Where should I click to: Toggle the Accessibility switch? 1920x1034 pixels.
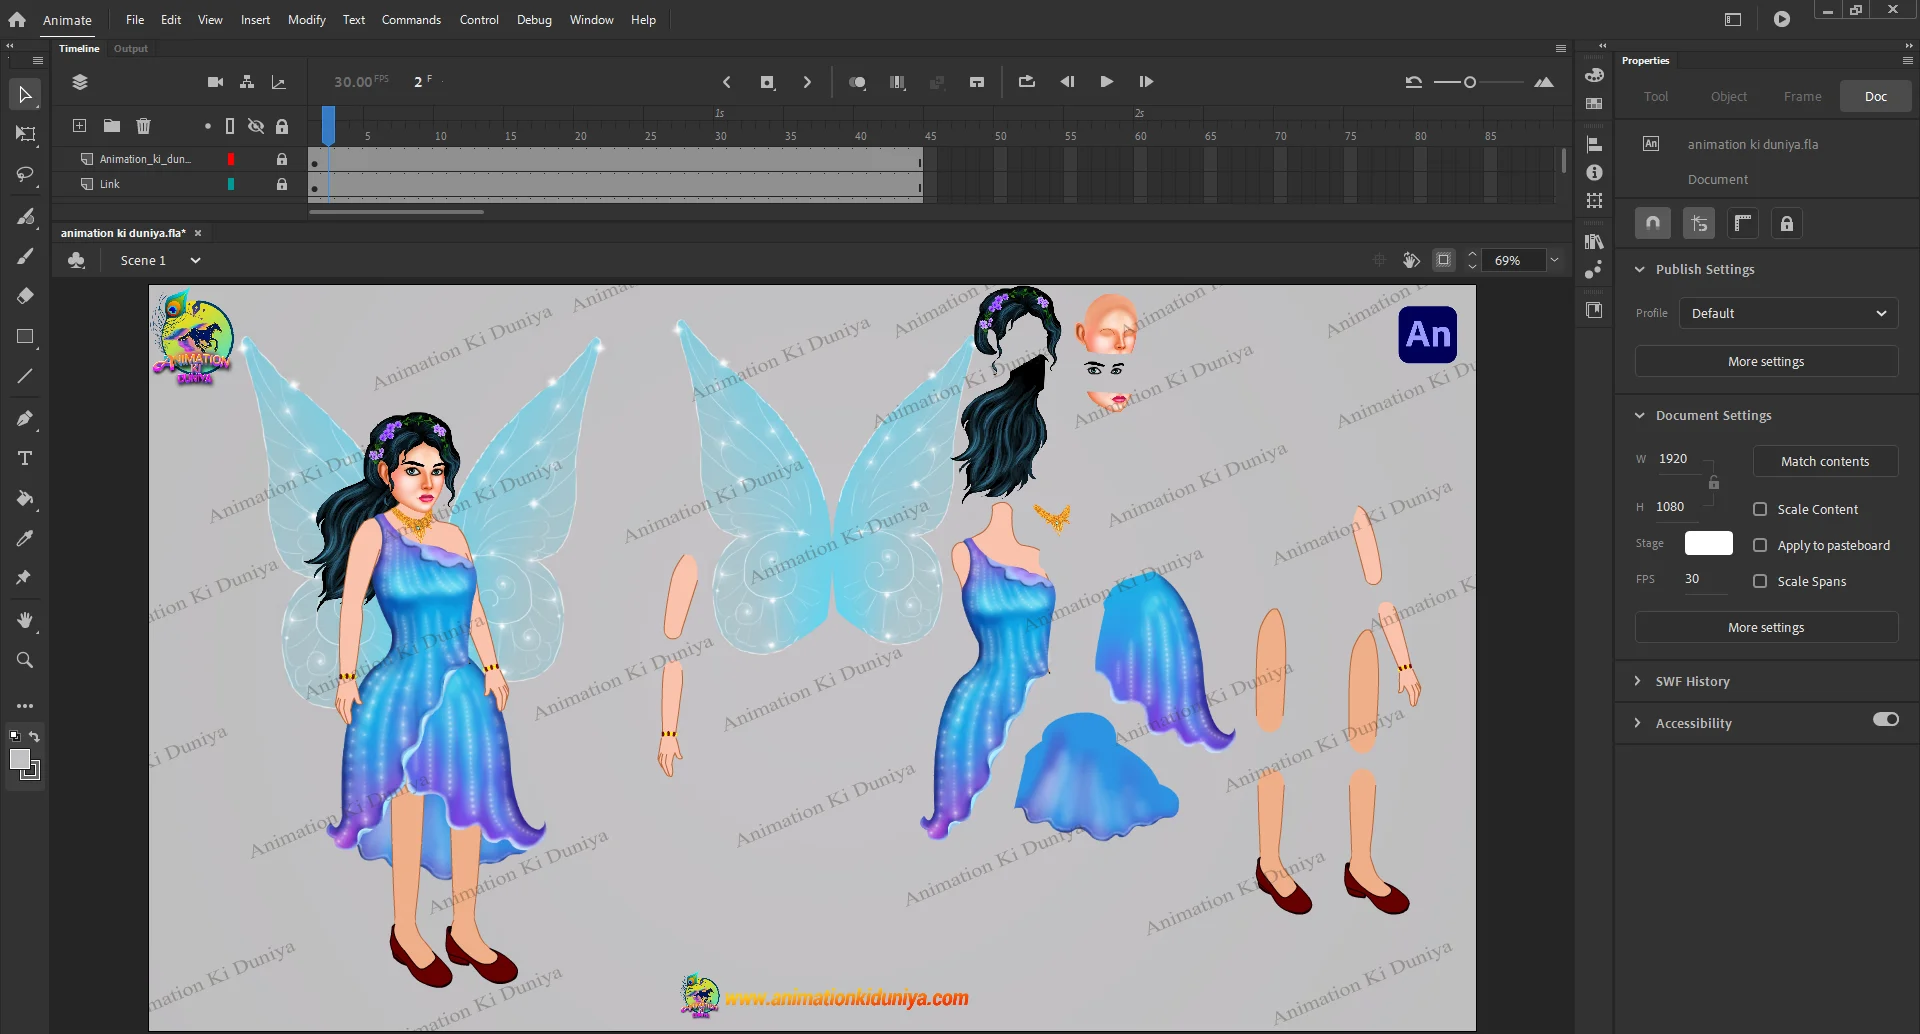1885,720
